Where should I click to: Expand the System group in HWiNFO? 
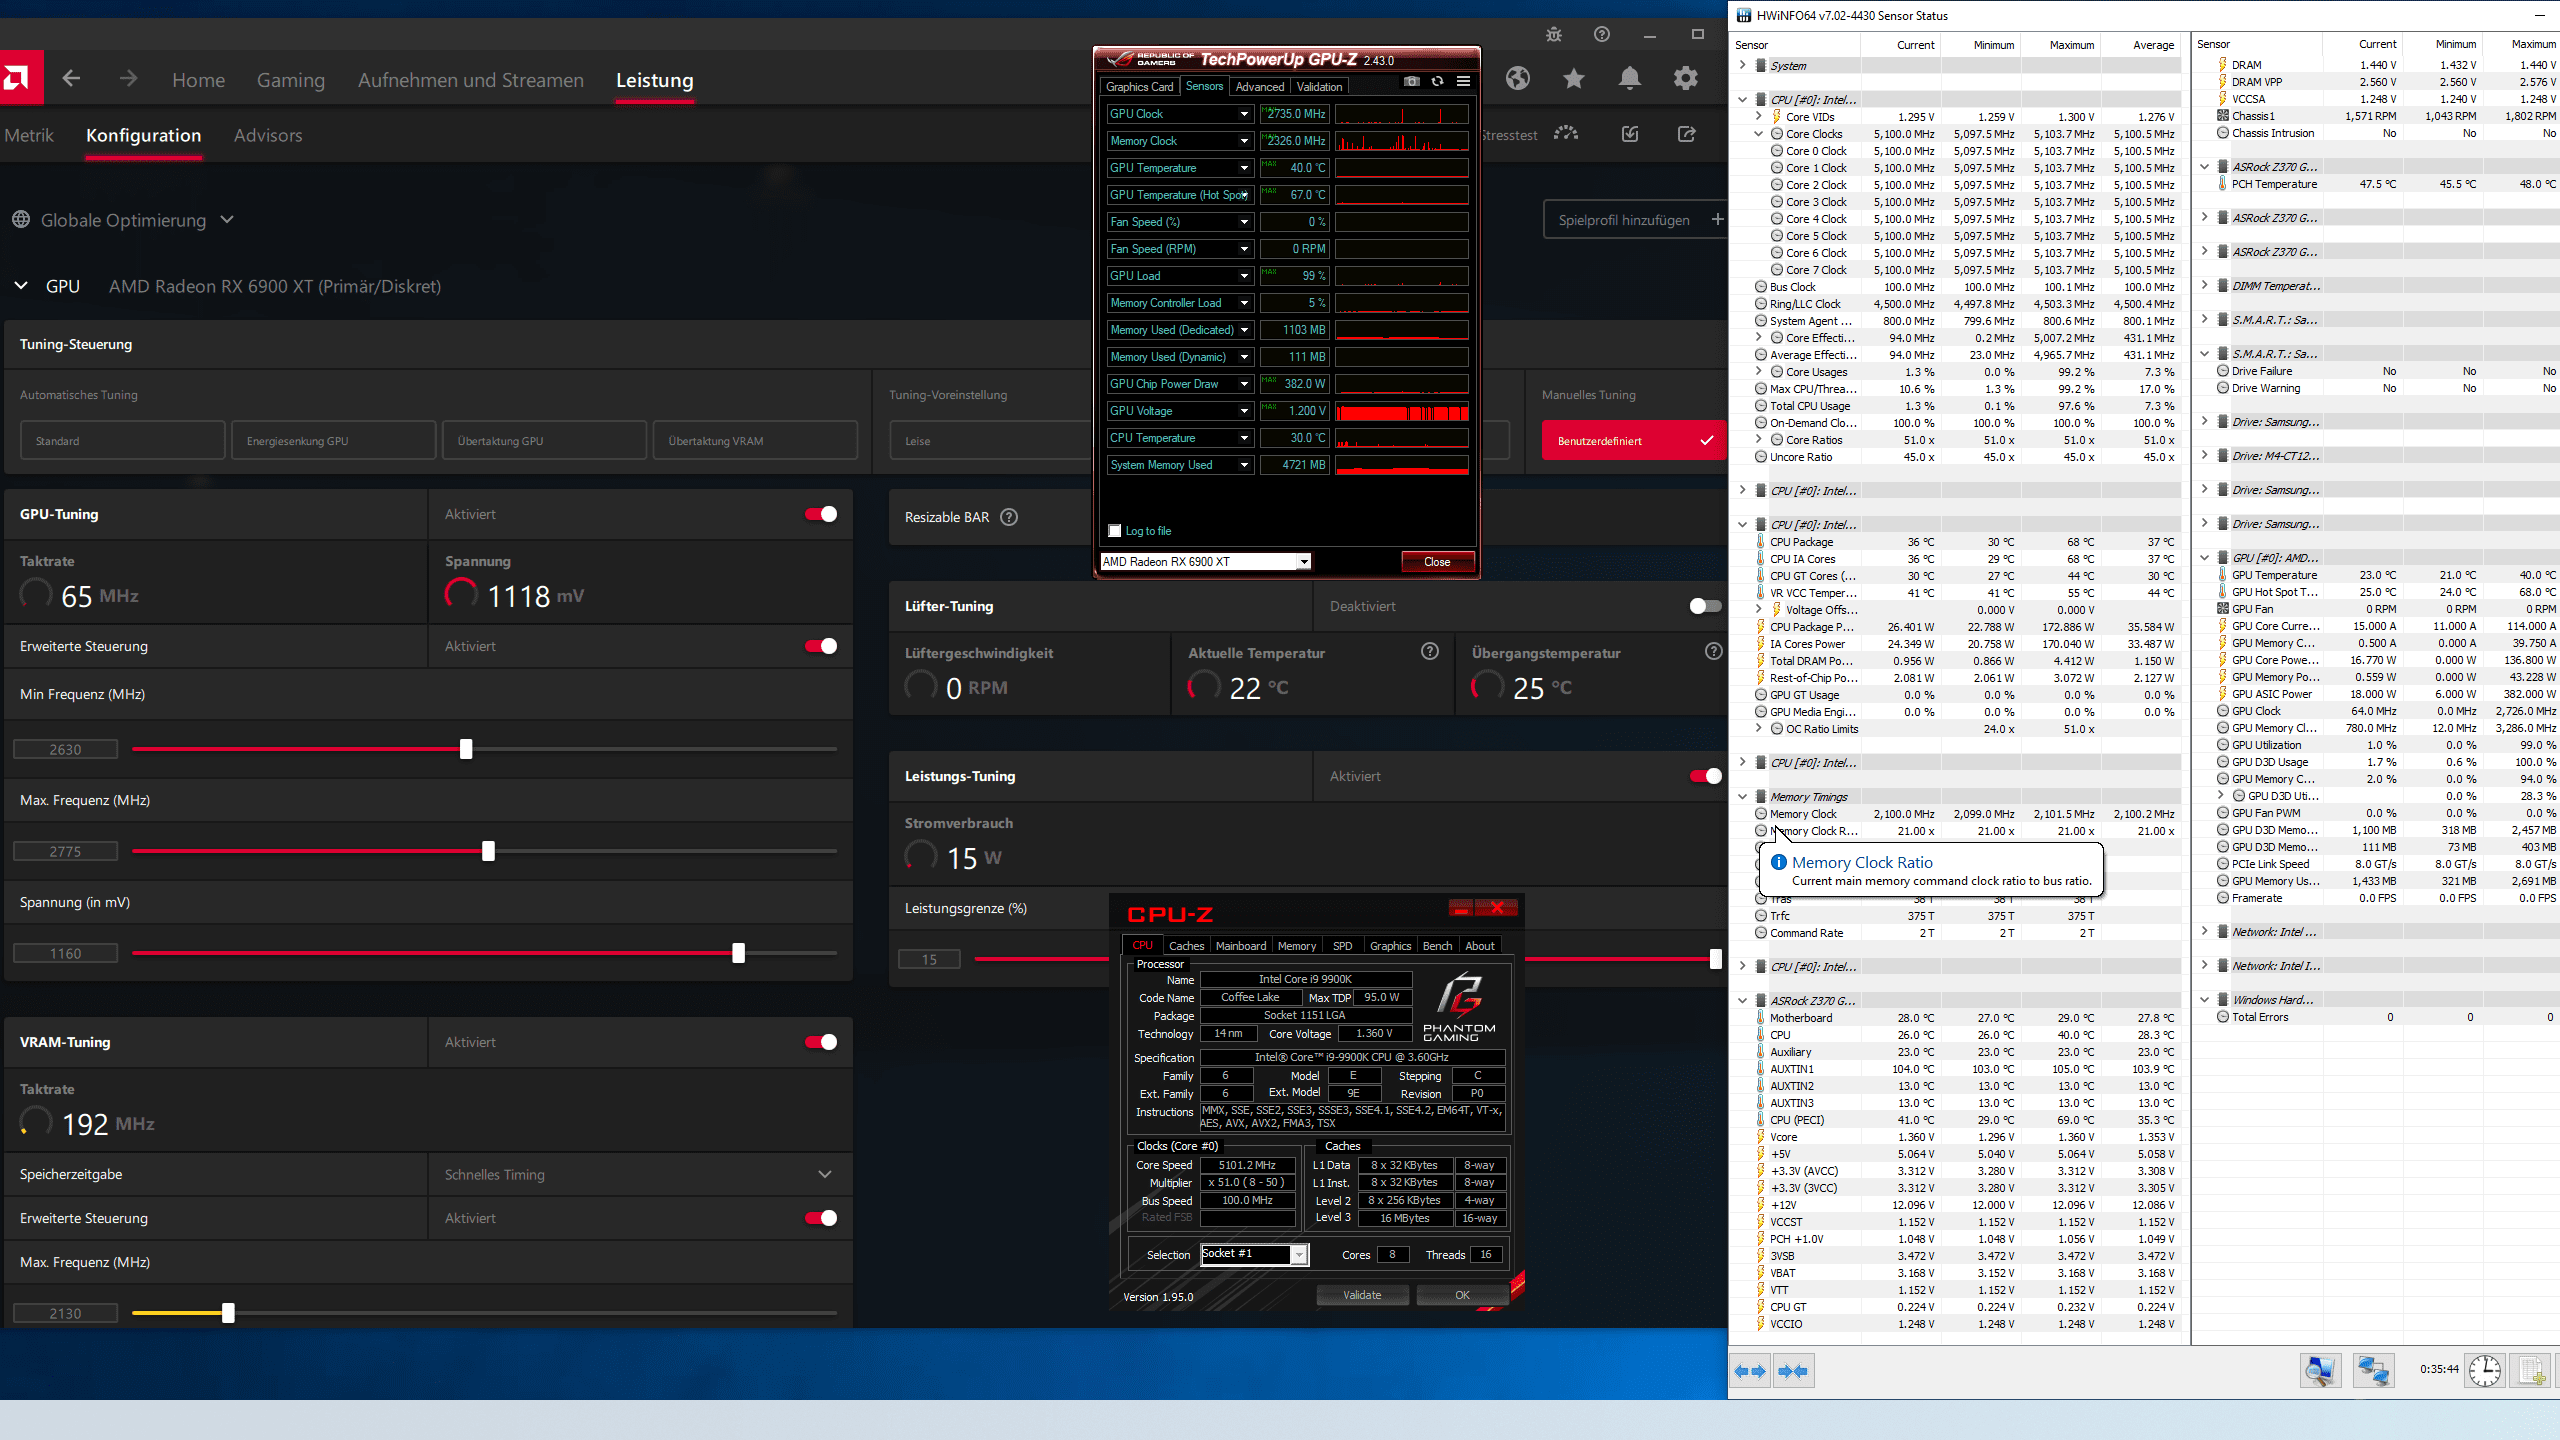point(1743,65)
